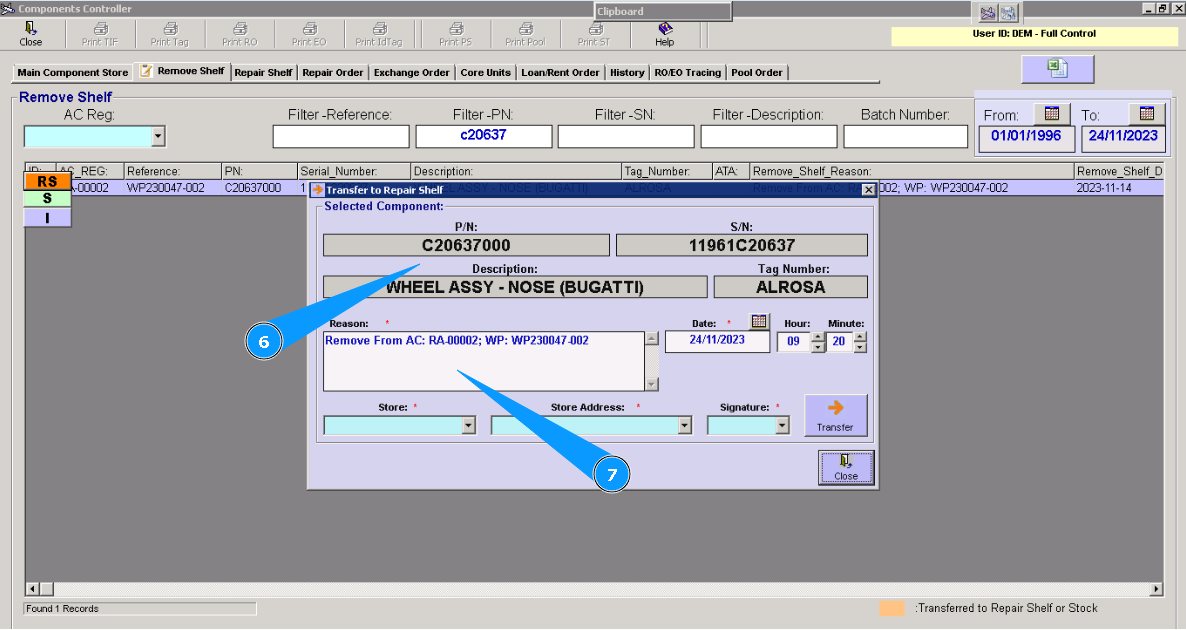This screenshot has height=630, width=1186.
Task: Click the Batch Number input field
Action: click(905, 136)
